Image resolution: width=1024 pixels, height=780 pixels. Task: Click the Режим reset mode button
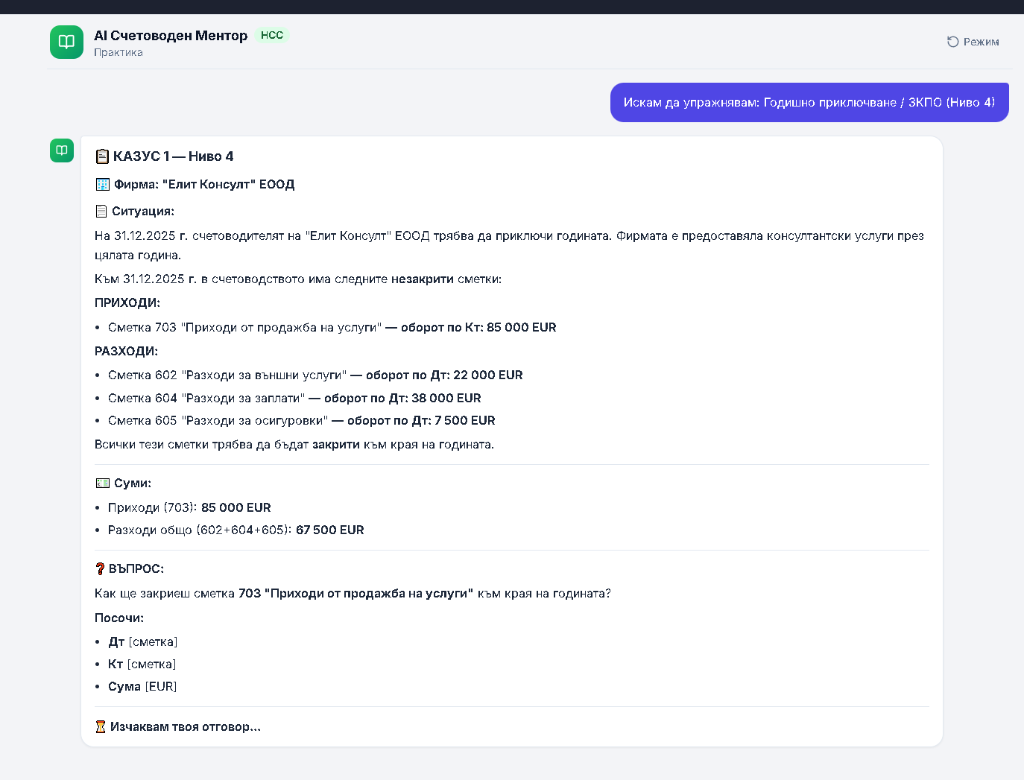[973, 42]
